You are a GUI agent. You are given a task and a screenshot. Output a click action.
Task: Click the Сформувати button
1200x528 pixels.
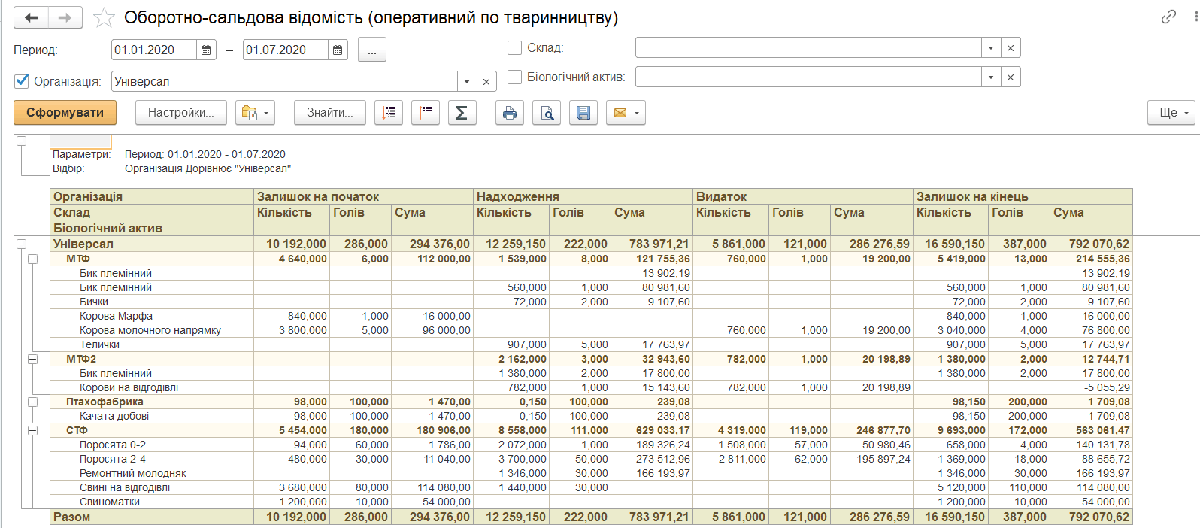coord(66,113)
